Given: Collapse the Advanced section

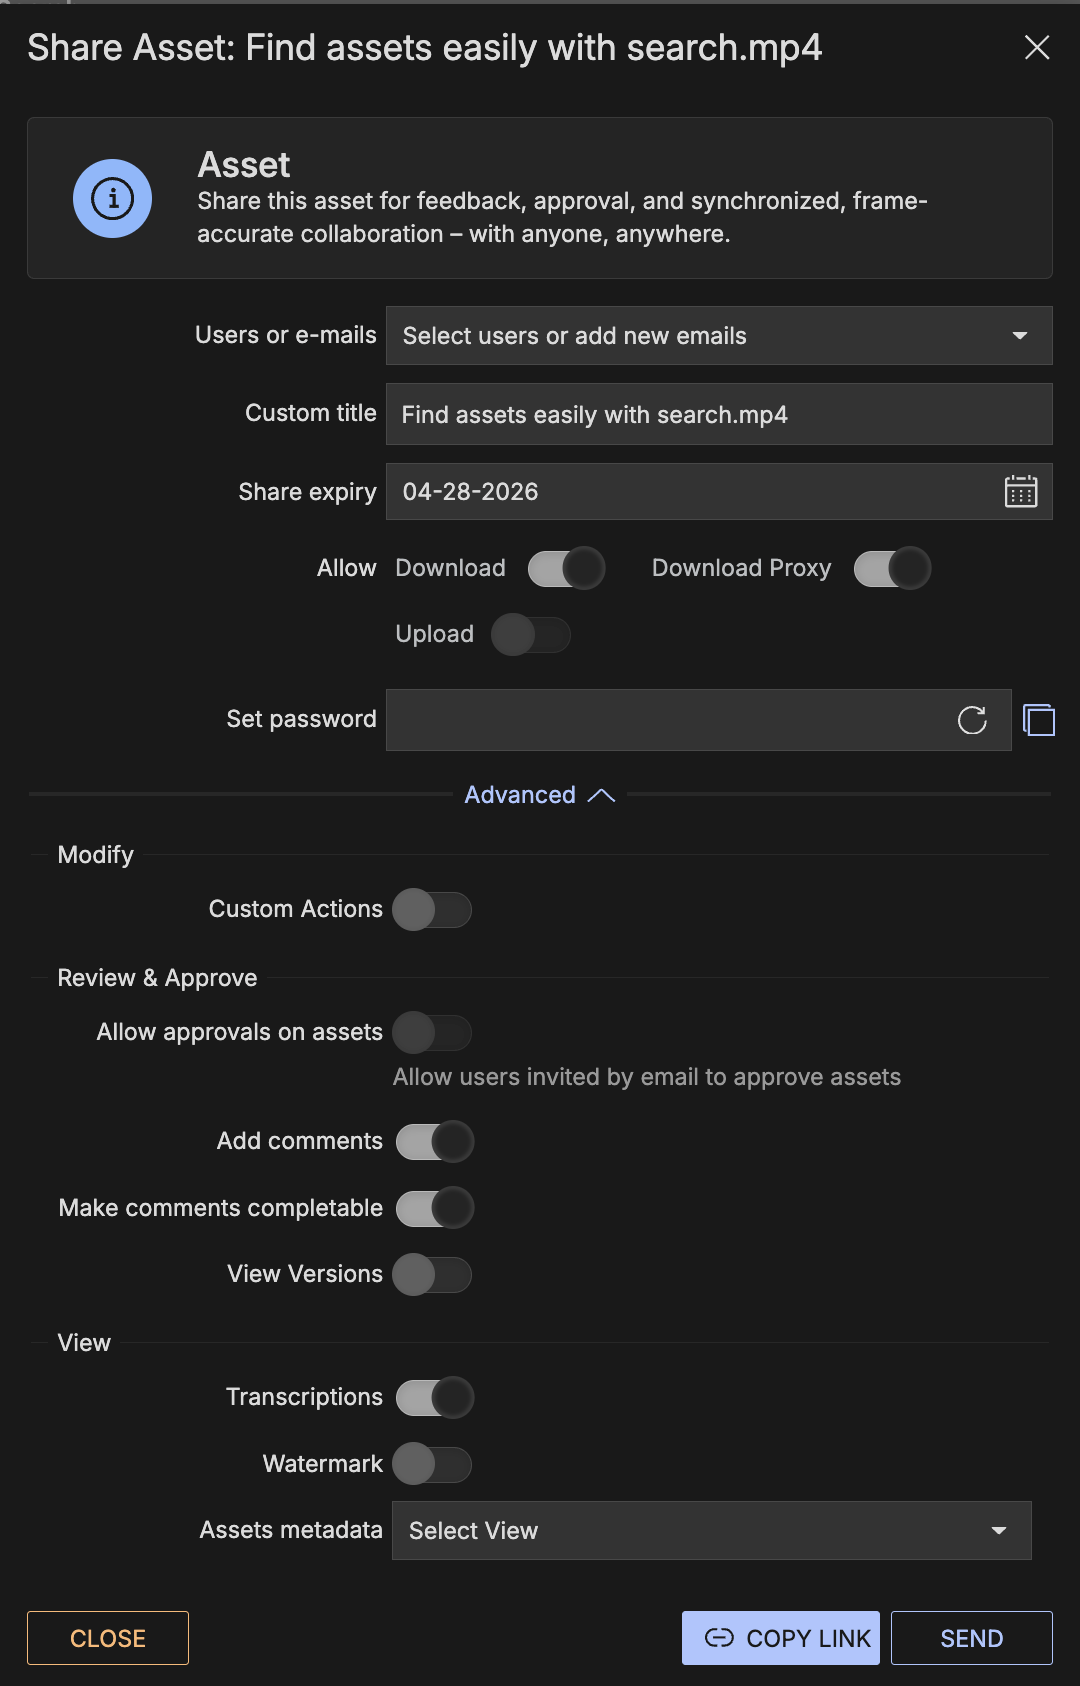Looking at the screenshot, I should [539, 795].
